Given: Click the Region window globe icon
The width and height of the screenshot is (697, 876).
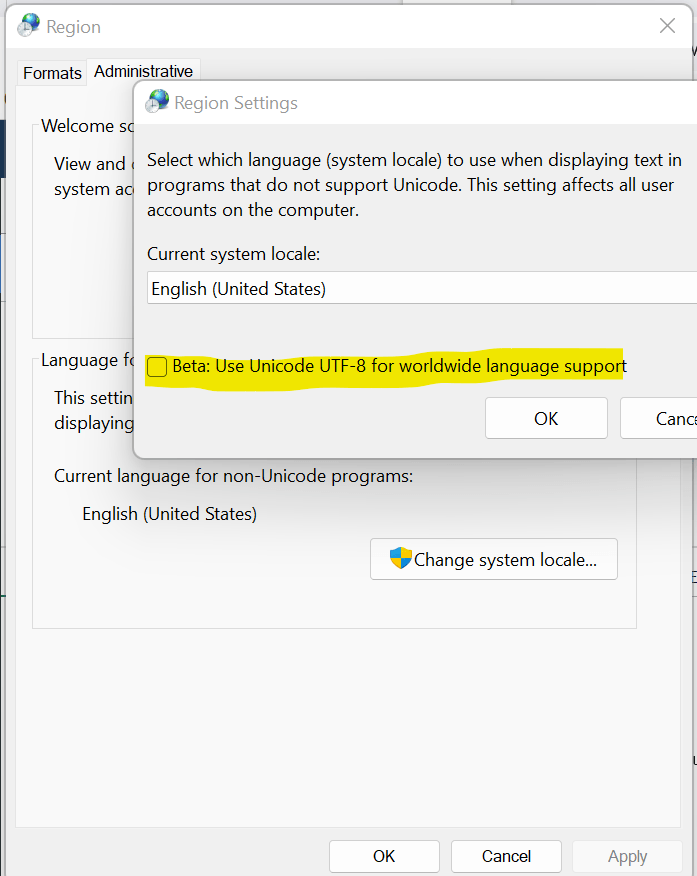Looking at the screenshot, I should (x=30, y=26).
